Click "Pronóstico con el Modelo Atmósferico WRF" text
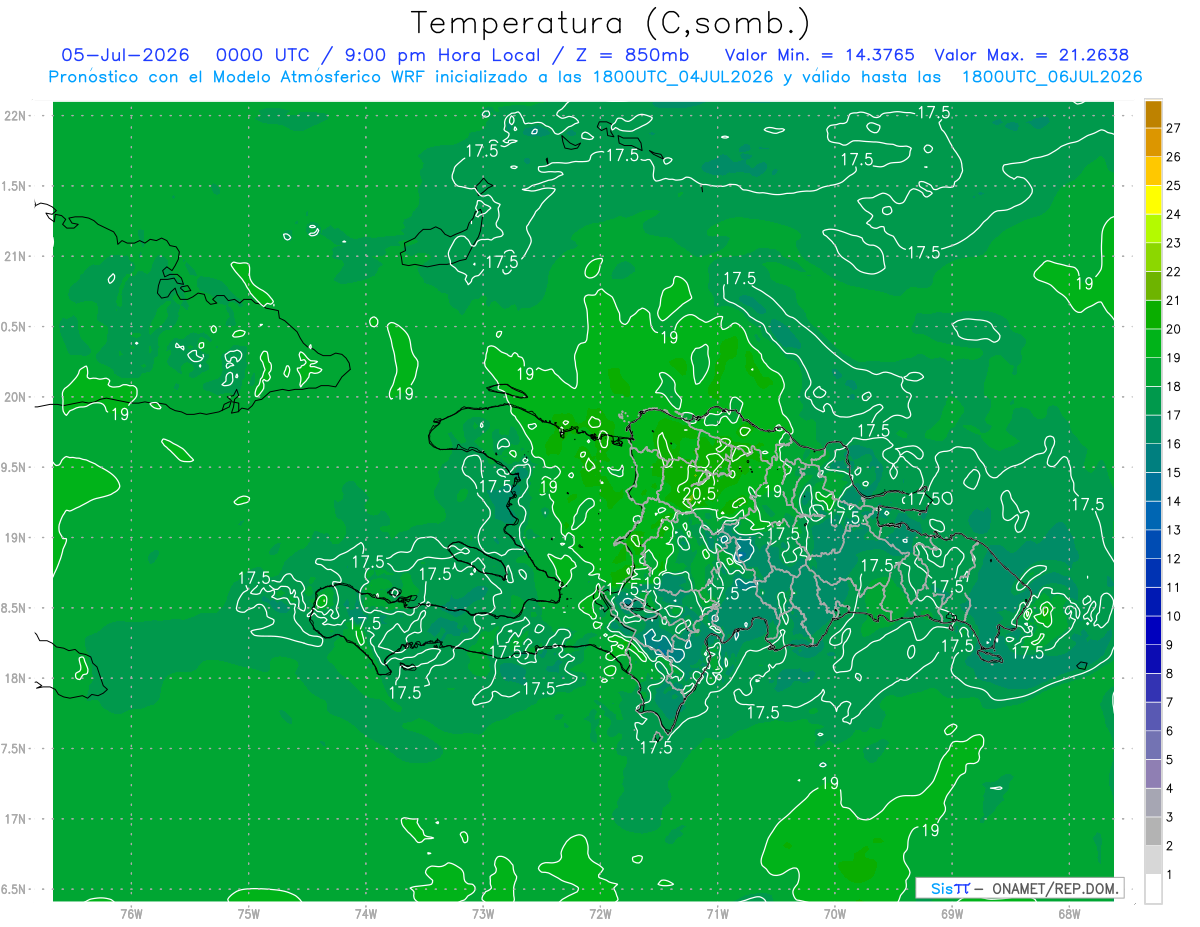This screenshot has width=1200, height=927. pyautogui.click(x=238, y=77)
